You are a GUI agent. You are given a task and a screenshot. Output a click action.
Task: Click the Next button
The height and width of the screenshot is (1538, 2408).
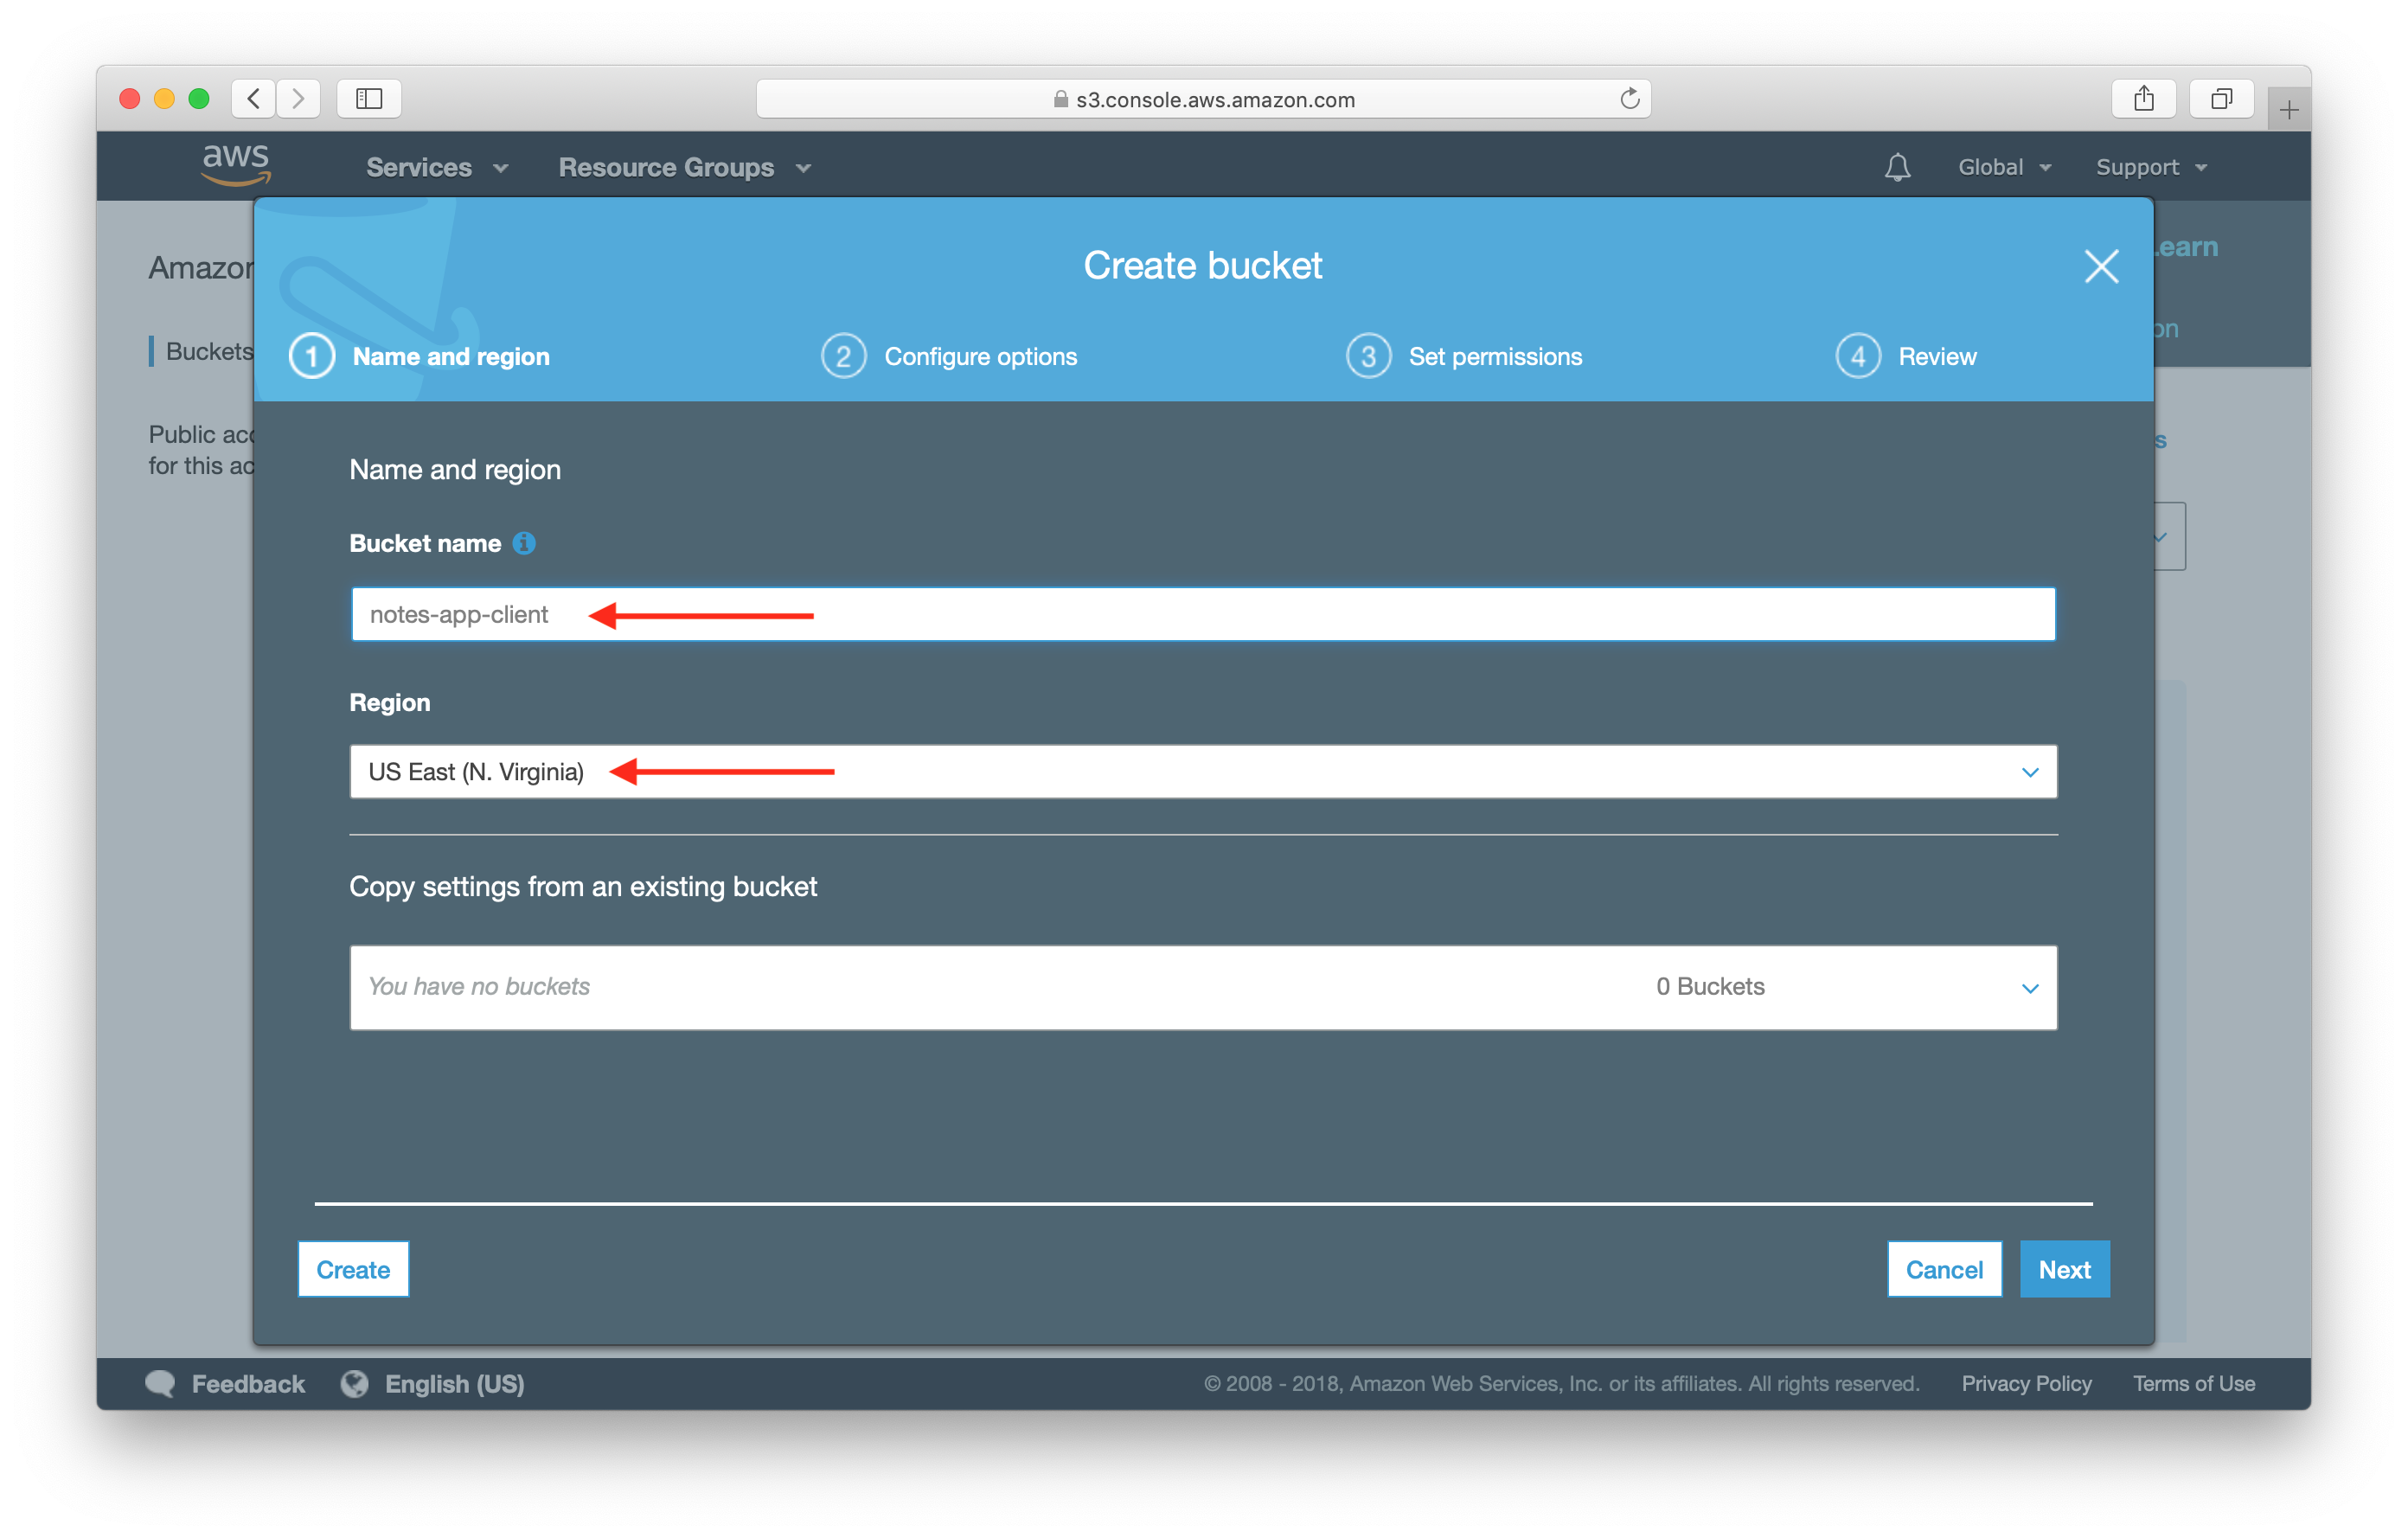2065,1267
